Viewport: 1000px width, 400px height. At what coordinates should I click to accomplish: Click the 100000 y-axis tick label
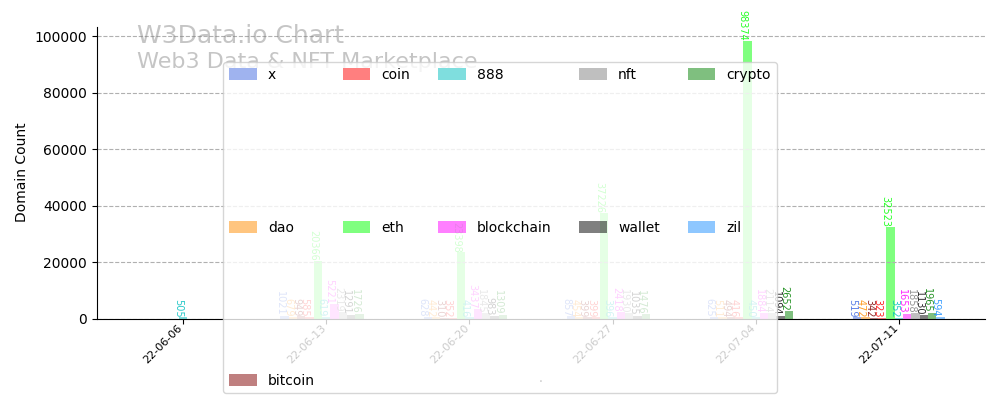(x=60, y=37)
